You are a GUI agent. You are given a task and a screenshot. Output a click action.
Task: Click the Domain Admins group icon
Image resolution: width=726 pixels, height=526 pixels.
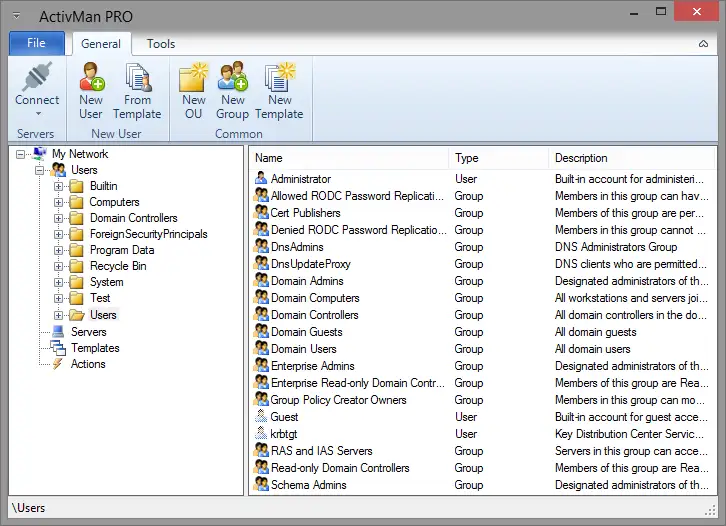coord(261,280)
